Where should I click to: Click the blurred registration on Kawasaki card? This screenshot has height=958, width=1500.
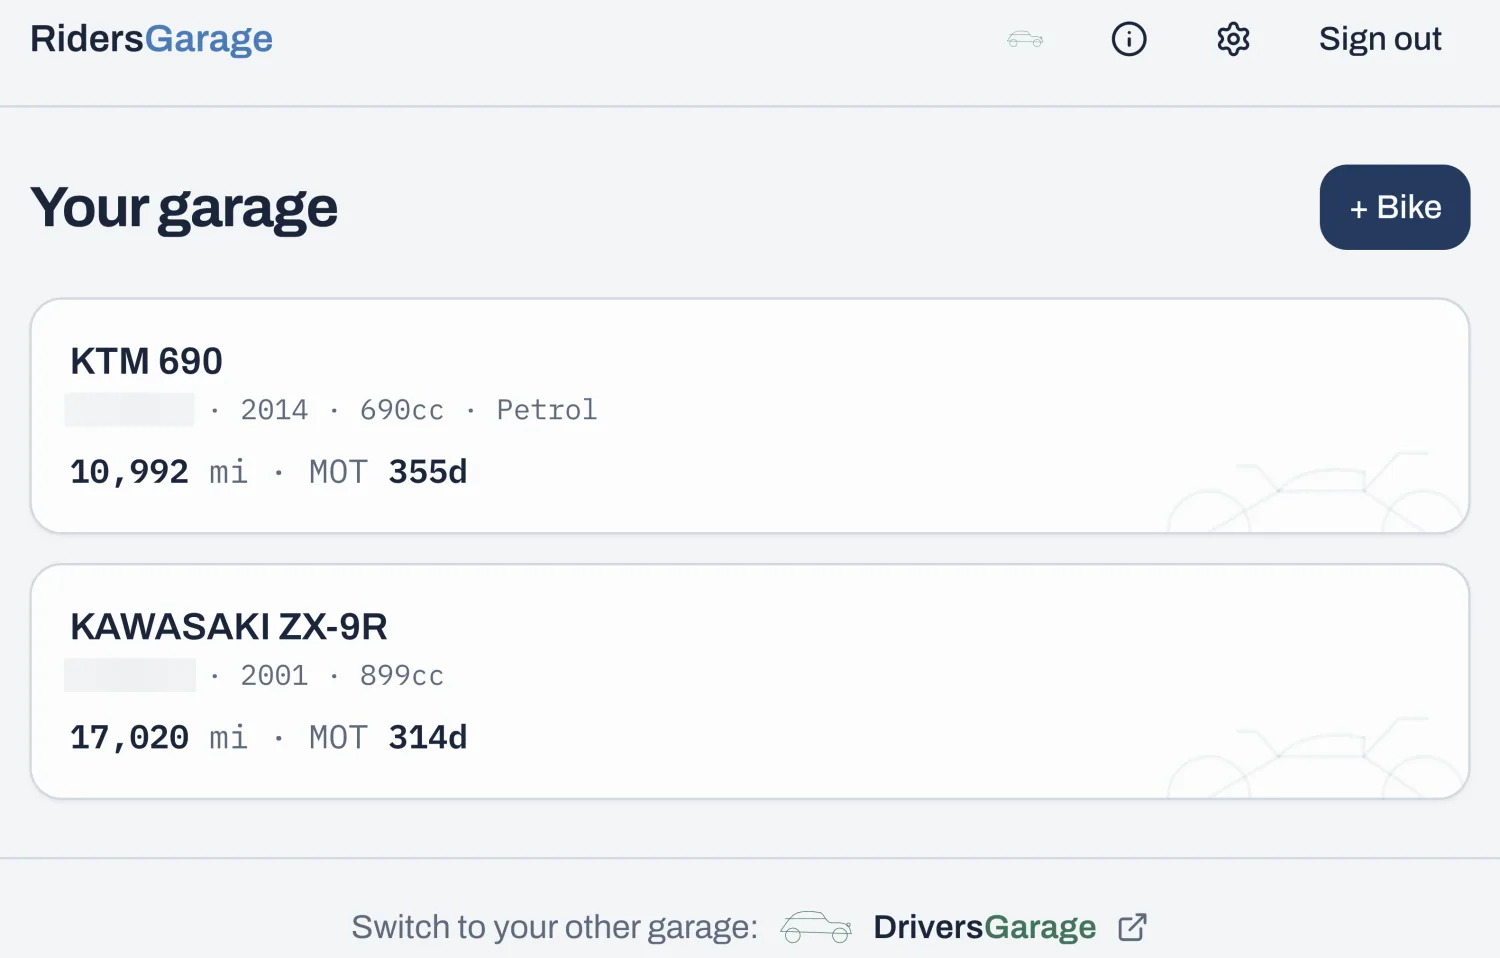pos(130,675)
